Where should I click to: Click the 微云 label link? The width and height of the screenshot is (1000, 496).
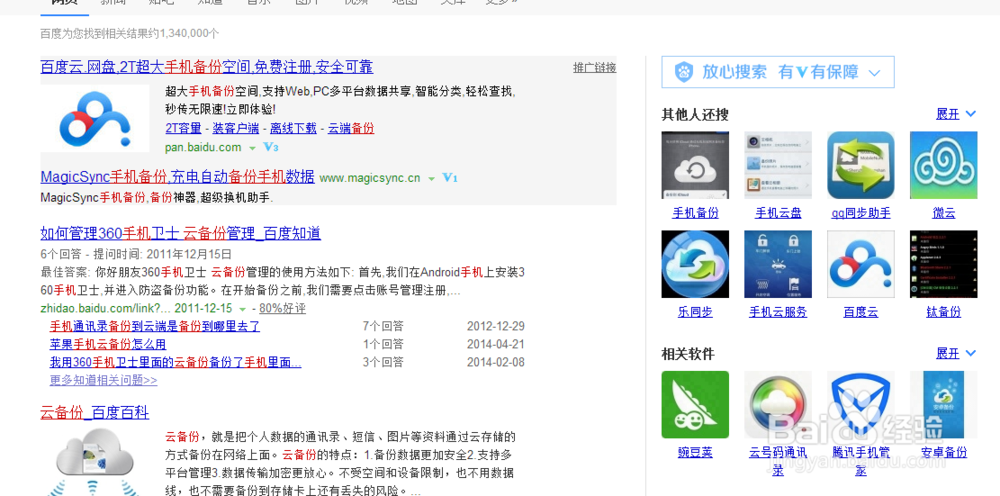[944, 213]
